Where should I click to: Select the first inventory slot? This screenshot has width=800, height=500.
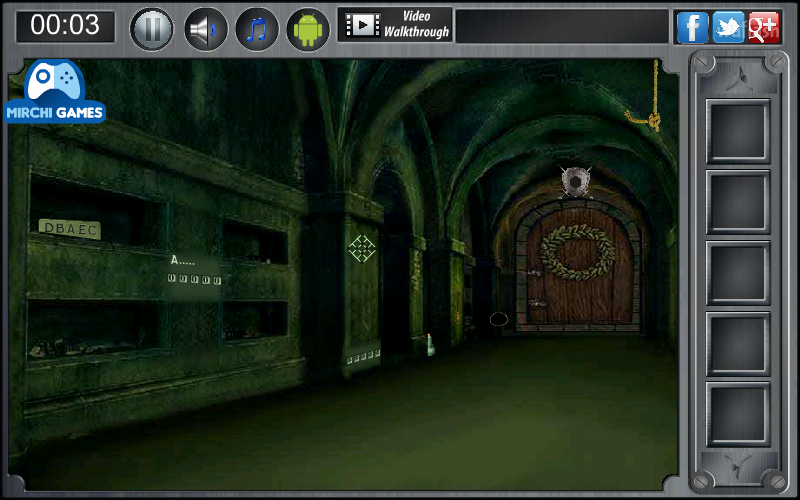(x=738, y=131)
